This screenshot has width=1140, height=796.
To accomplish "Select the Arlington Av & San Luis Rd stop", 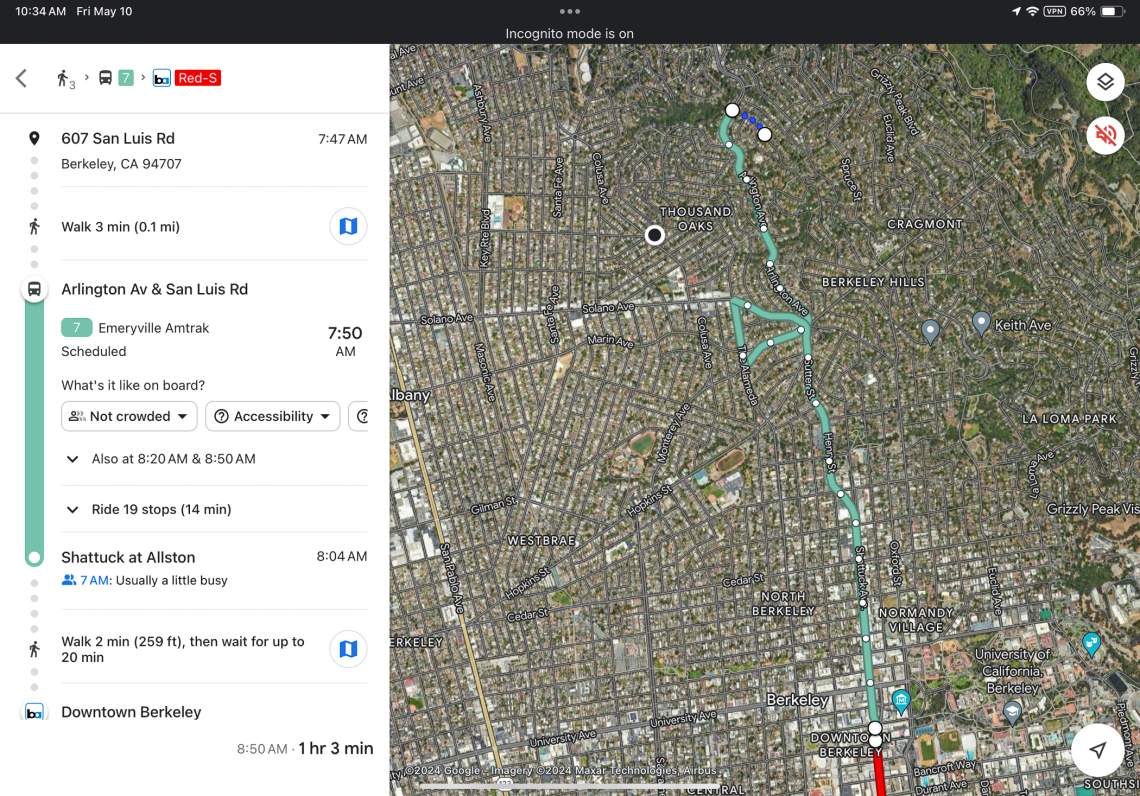I will coord(154,289).
